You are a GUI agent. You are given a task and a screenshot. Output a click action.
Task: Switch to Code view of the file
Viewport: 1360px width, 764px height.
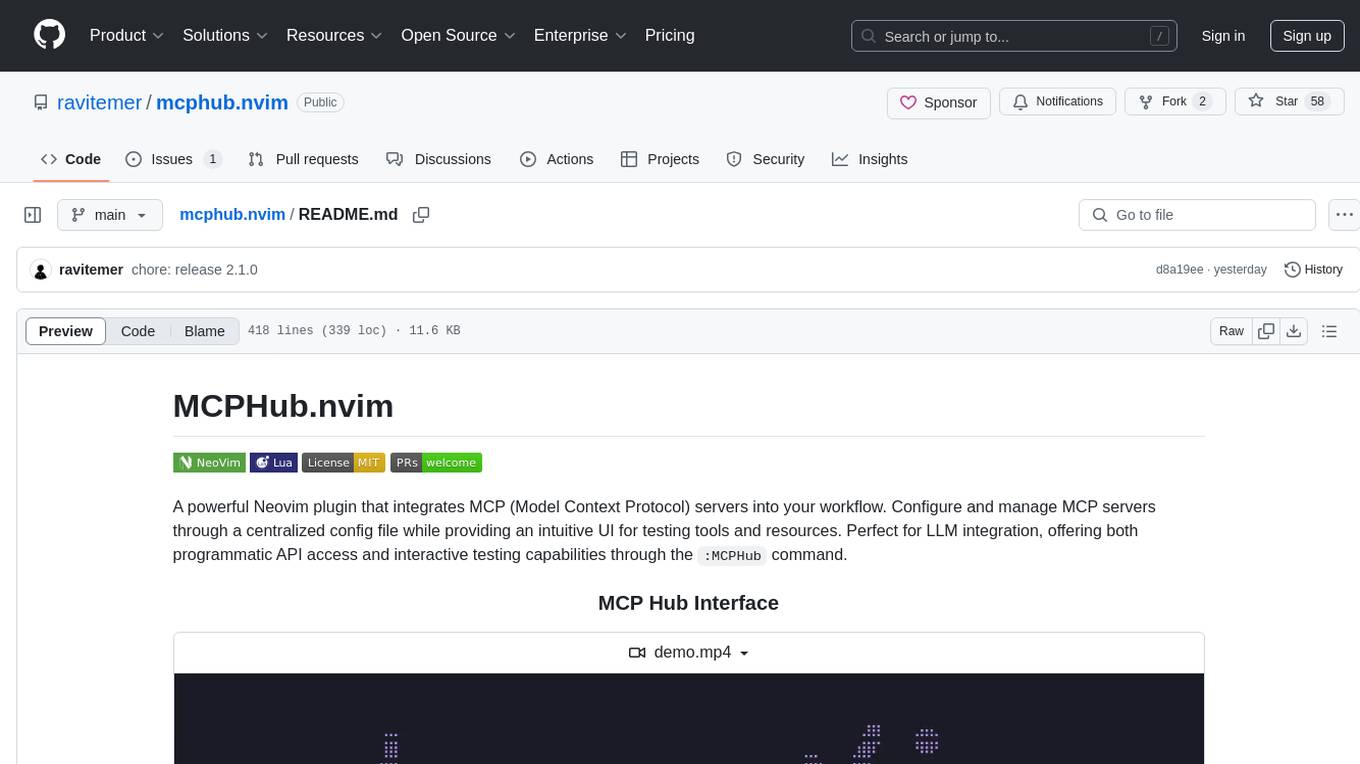(x=138, y=331)
